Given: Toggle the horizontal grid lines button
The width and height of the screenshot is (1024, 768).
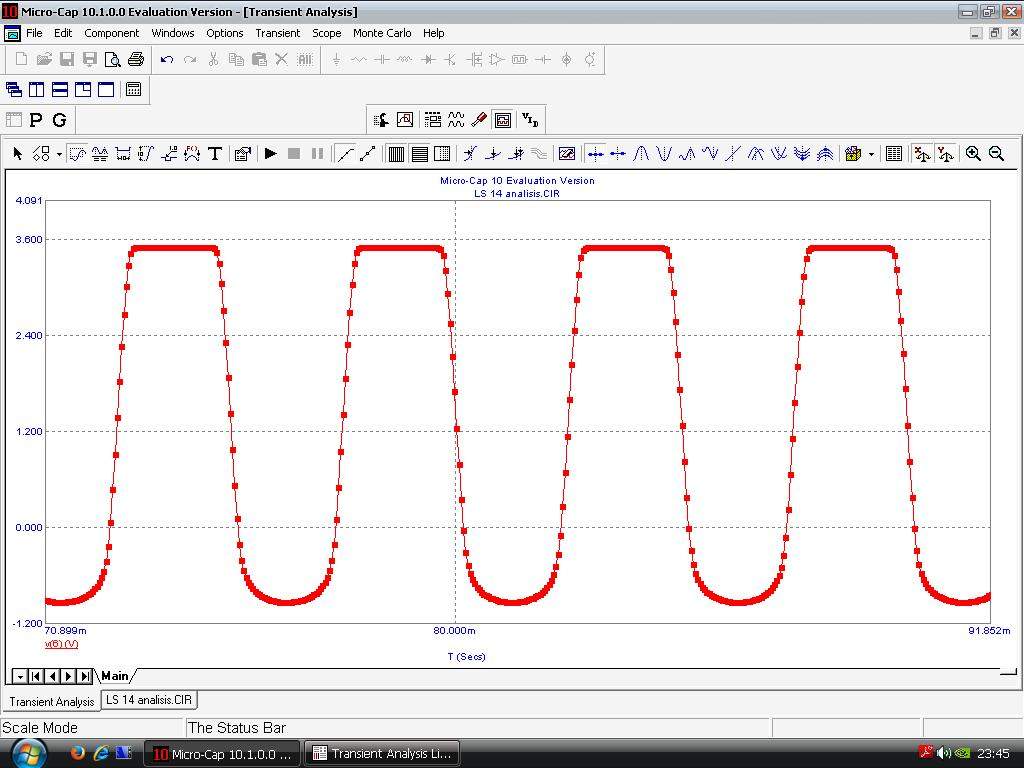Looking at the screenshot, I should [419, 154].
